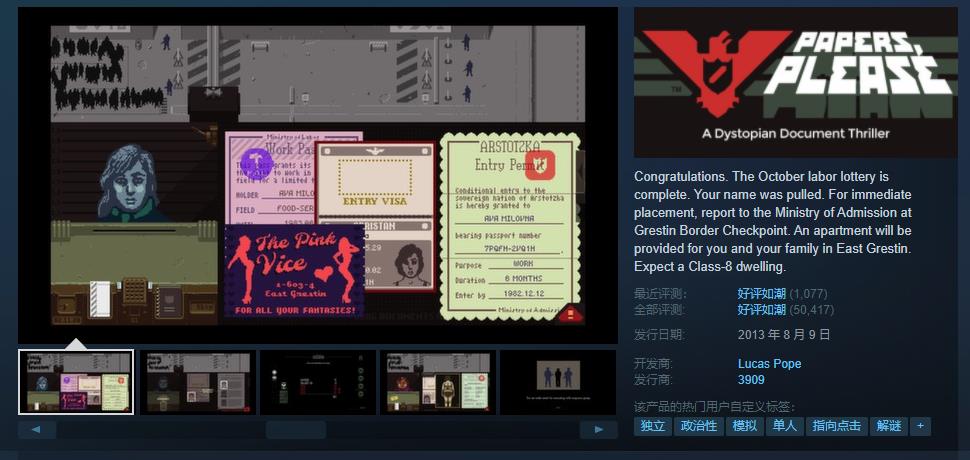This screenshot has height=460, width=970.
Task: Open the third dark screenshot thumbnail
Action: (x=318, y=382)
